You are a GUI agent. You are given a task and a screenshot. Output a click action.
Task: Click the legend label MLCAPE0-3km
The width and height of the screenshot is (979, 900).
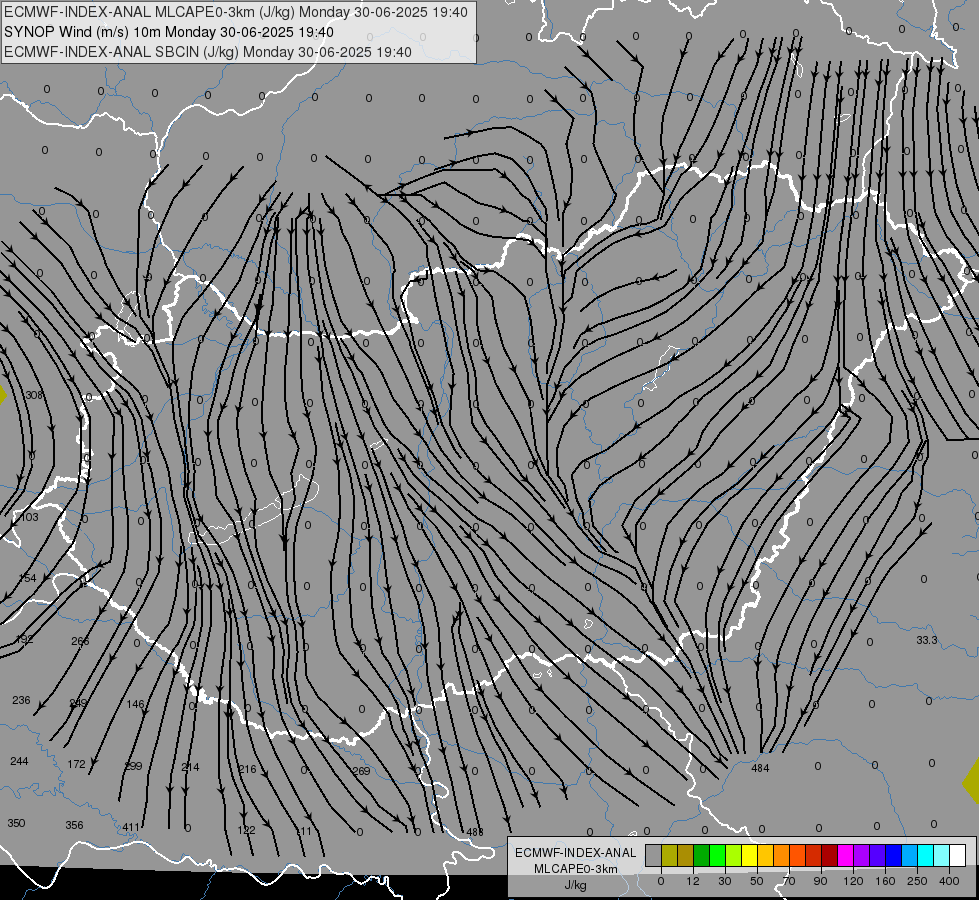pyautogui.click(x=576, y=869)
